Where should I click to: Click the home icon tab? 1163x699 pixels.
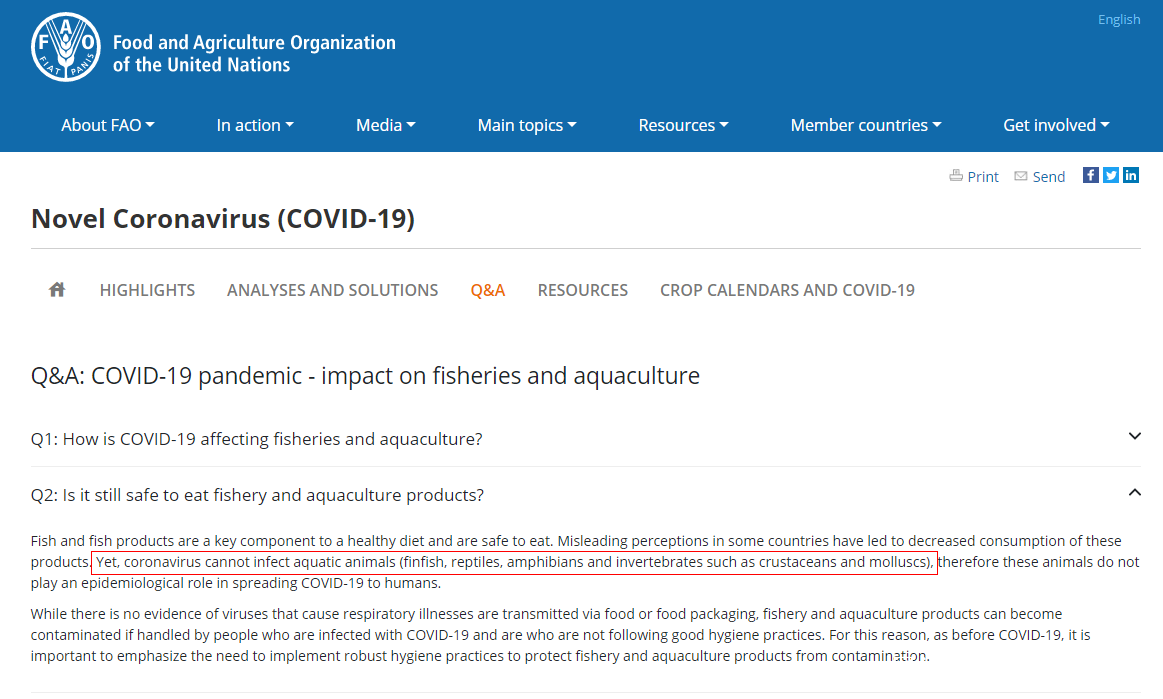(x=57, y=290)
